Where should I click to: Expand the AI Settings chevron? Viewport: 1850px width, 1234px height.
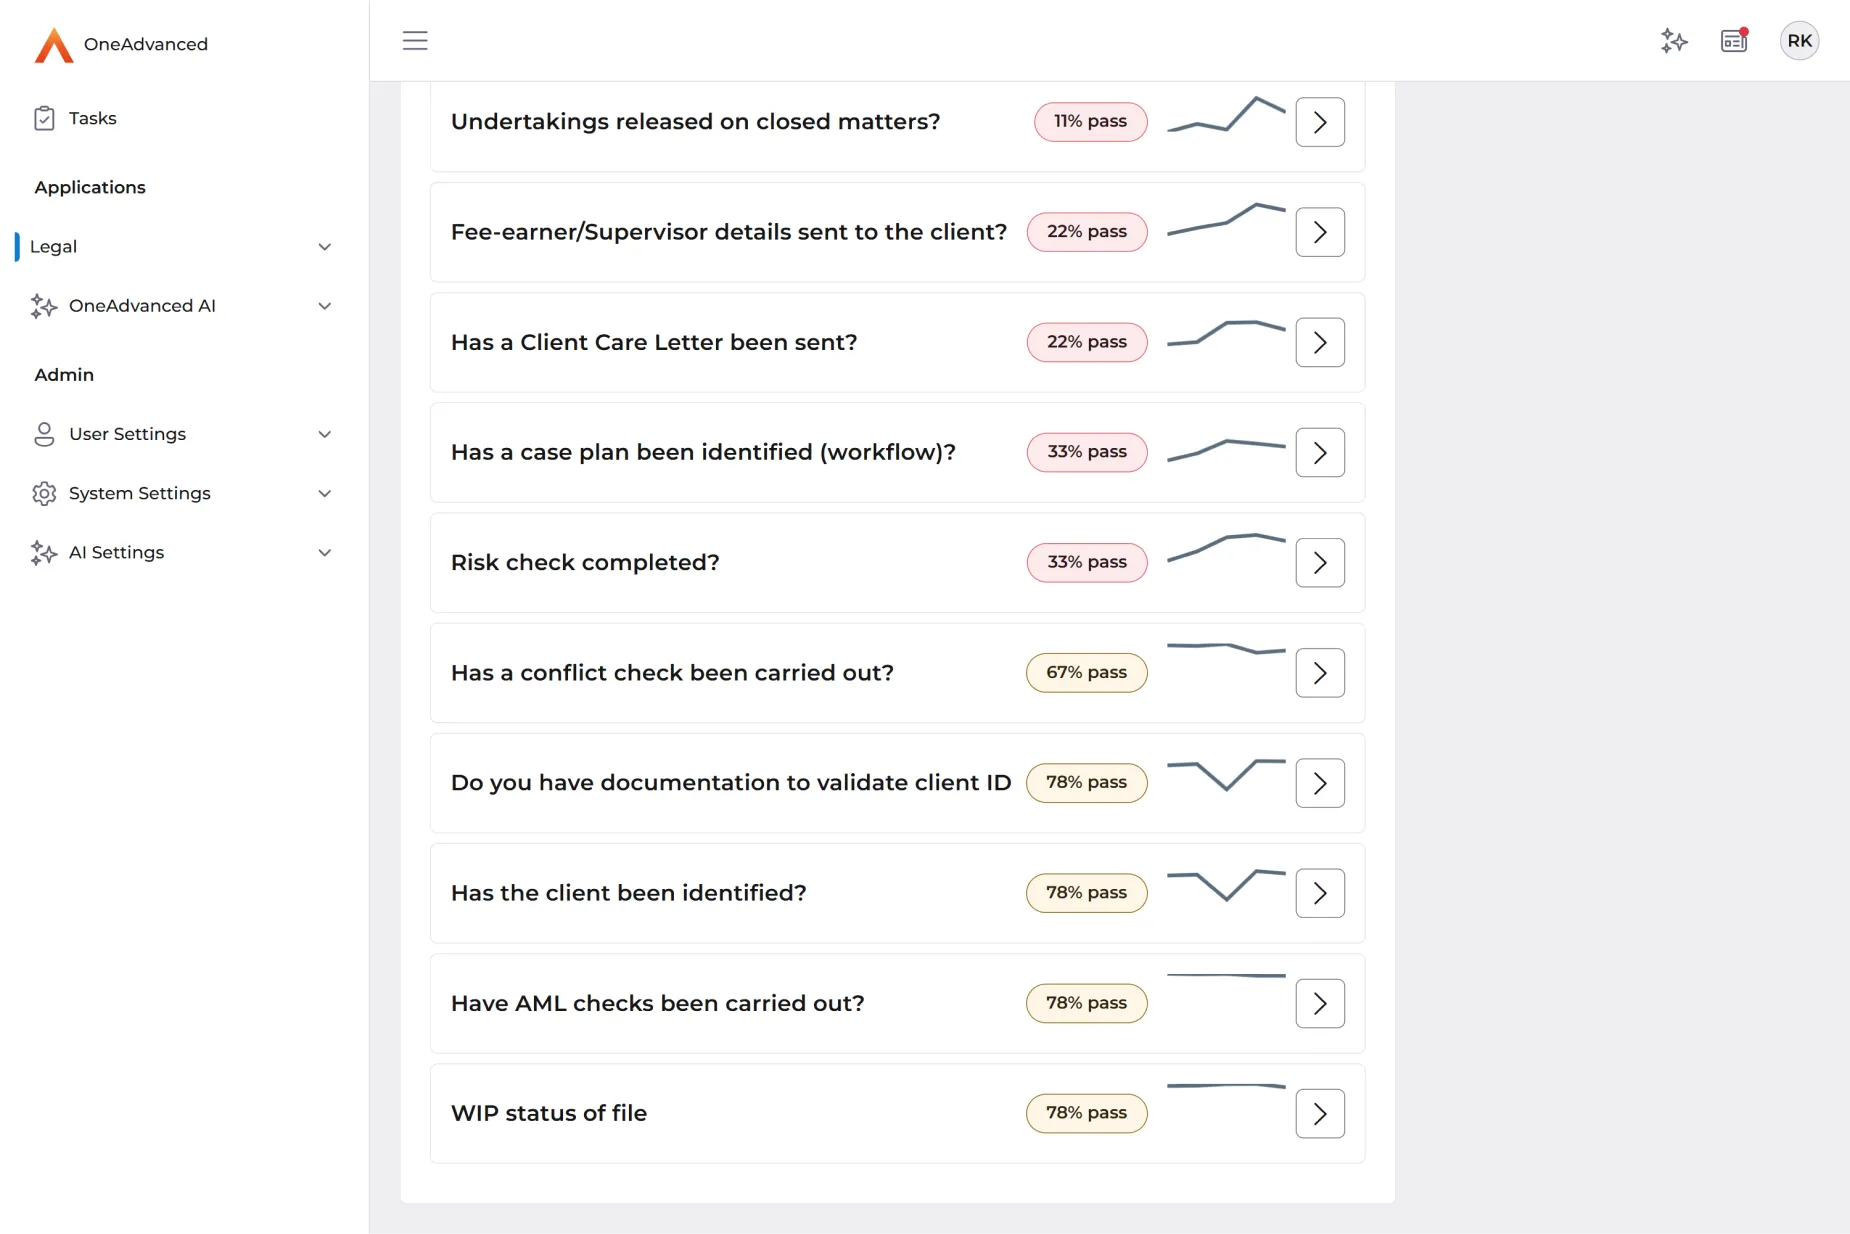[324, 553]
